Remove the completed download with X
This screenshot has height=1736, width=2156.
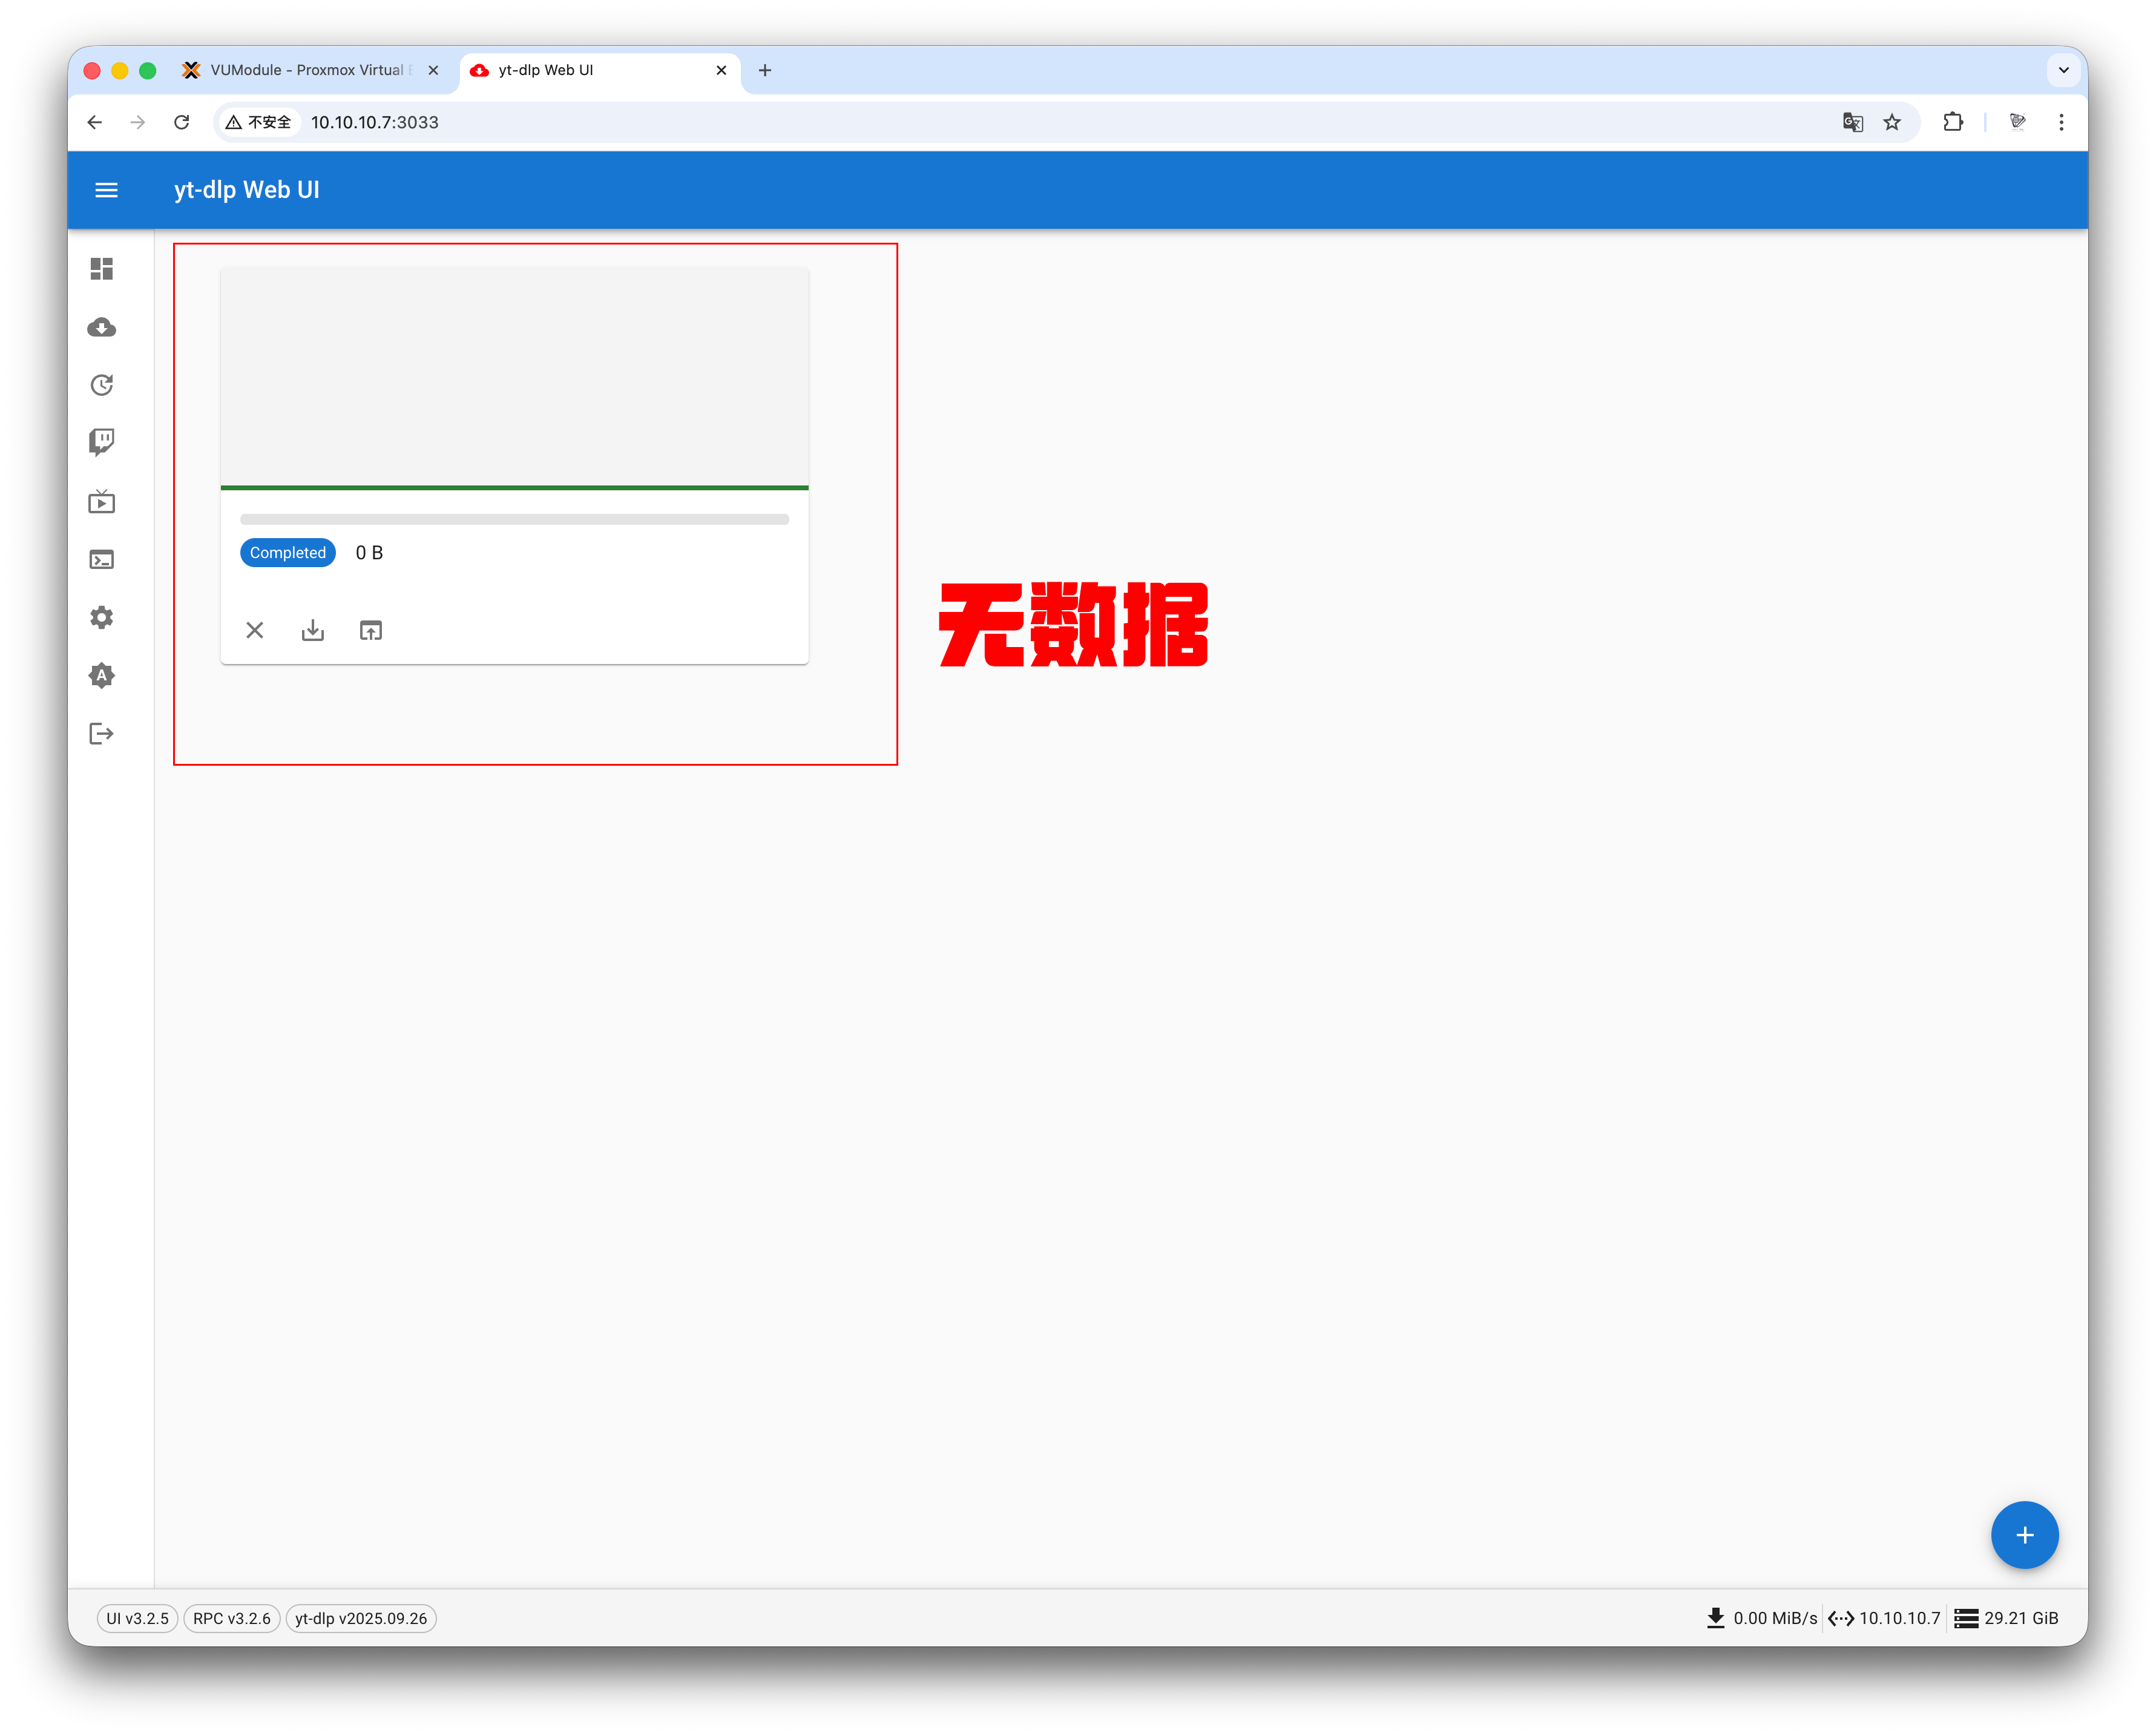pyautogui.click(x=255, y=630)
